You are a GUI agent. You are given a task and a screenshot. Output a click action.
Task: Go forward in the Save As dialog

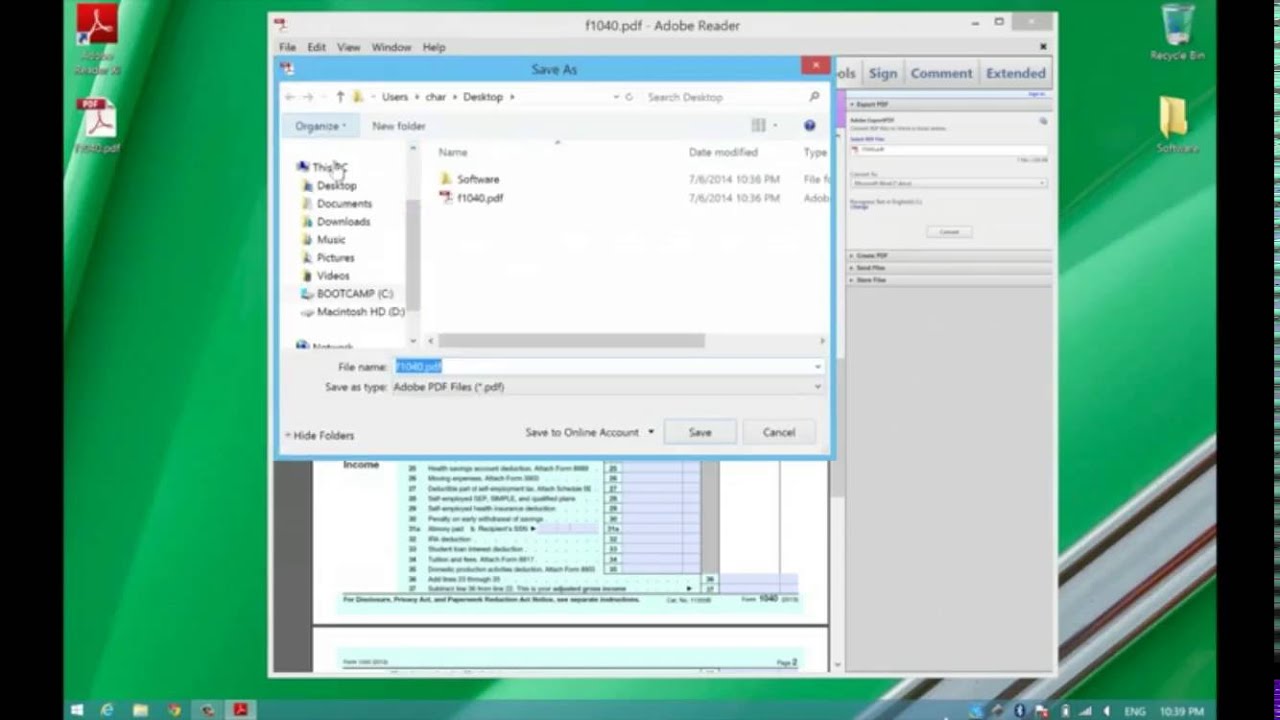pos(308,97)
